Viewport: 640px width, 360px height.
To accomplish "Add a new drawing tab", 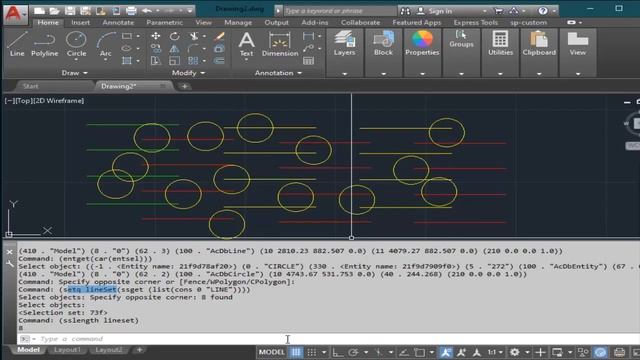I will click(x=184, y=86).
